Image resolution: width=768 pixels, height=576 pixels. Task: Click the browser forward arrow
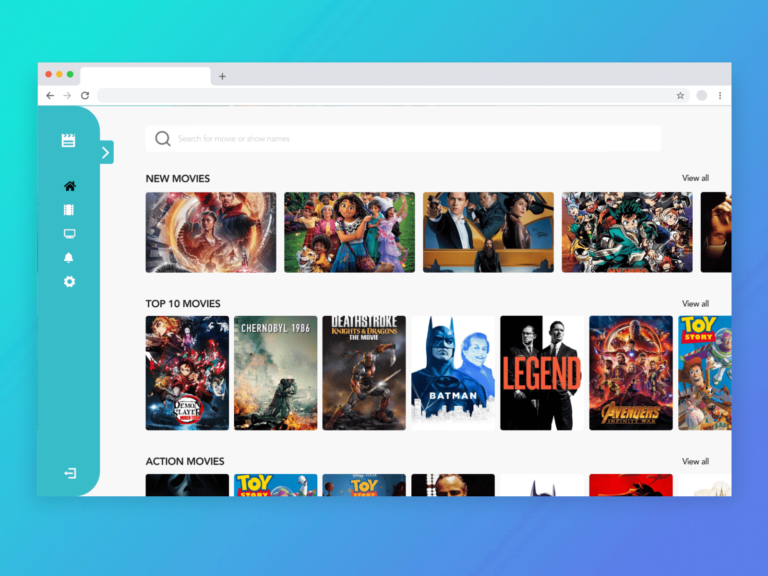(x=67, y=96)
